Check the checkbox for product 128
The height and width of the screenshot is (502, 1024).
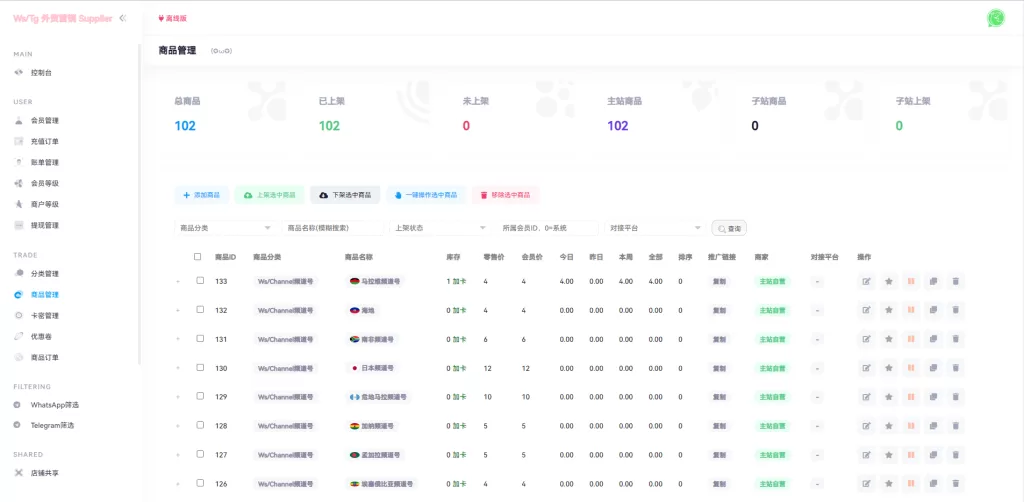pos(200,425)
